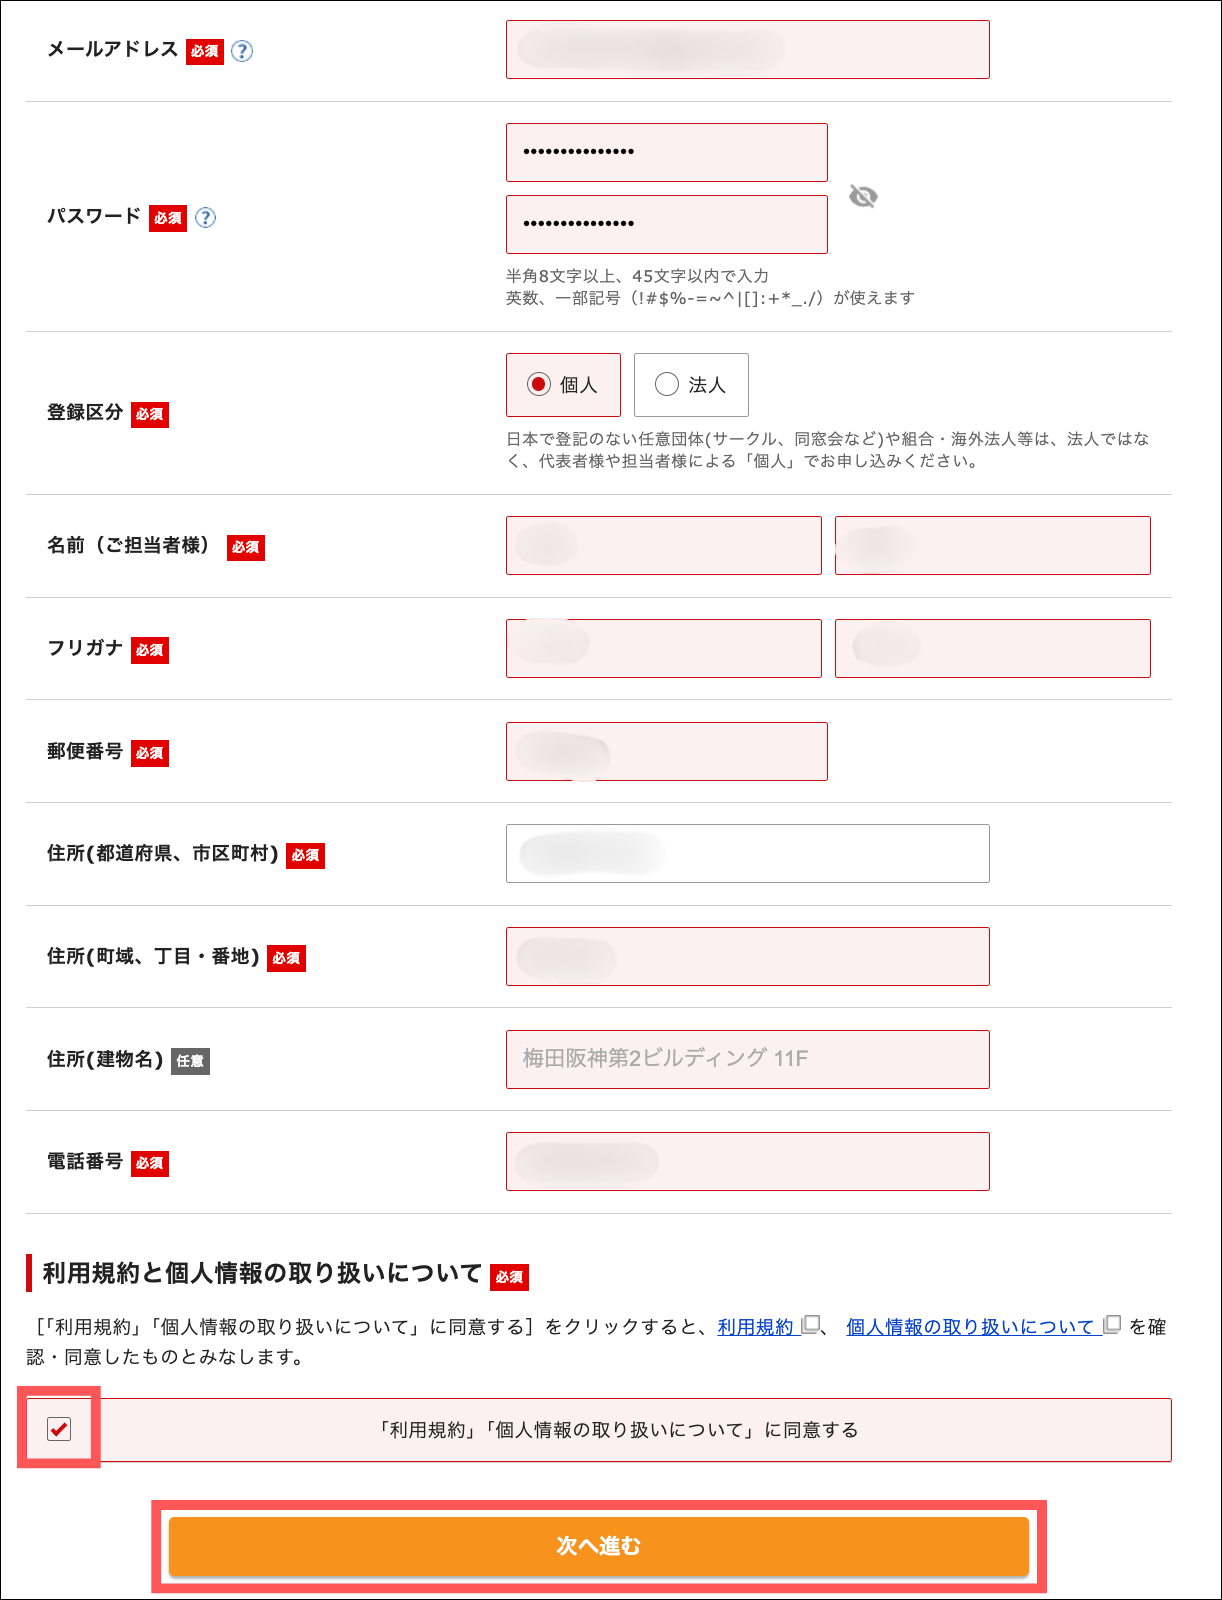Focus the 住所(町域、丁目・番地) field
1222x1600 pixels.
pyautogui.click(x=747, y=956)
